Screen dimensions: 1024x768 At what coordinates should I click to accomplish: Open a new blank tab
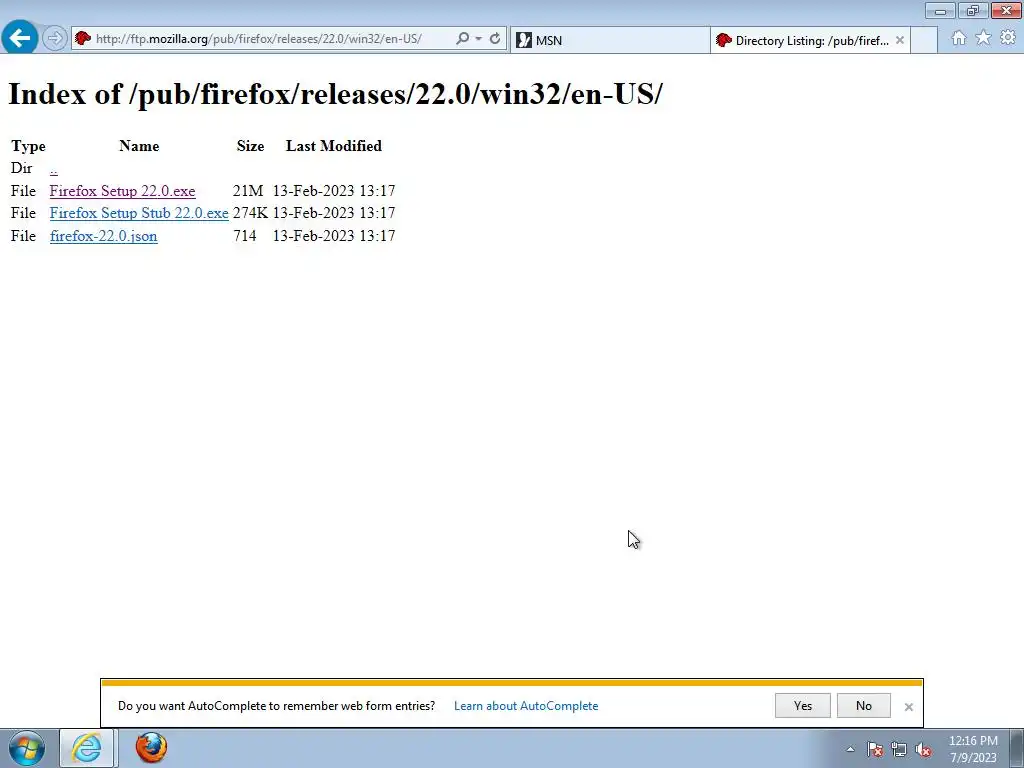point(924,40)
